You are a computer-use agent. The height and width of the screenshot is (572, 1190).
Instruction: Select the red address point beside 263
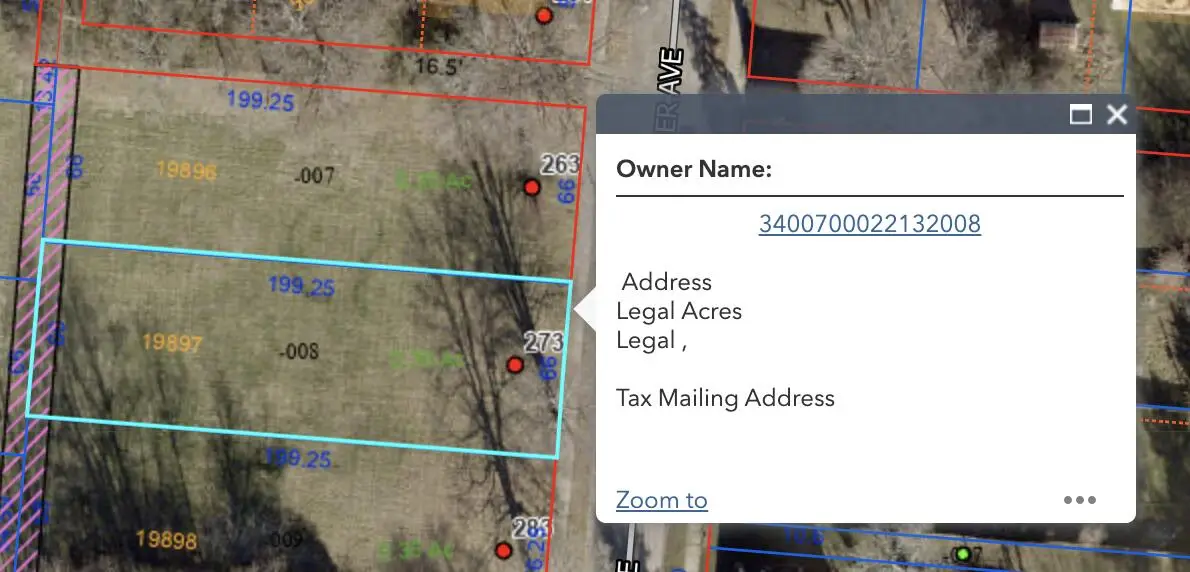pos(532,187)
